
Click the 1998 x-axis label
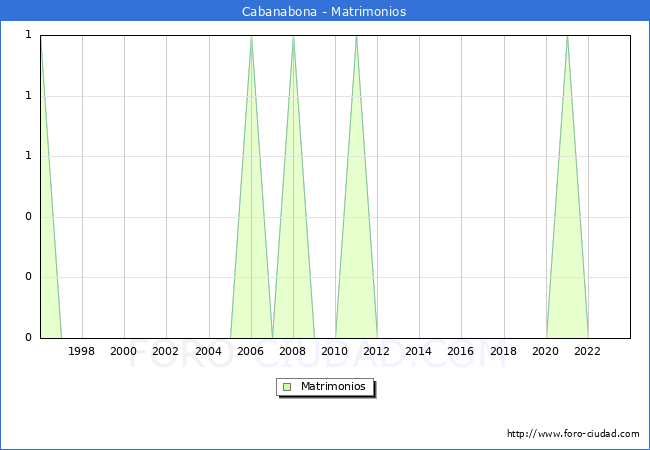pos(82,351)
